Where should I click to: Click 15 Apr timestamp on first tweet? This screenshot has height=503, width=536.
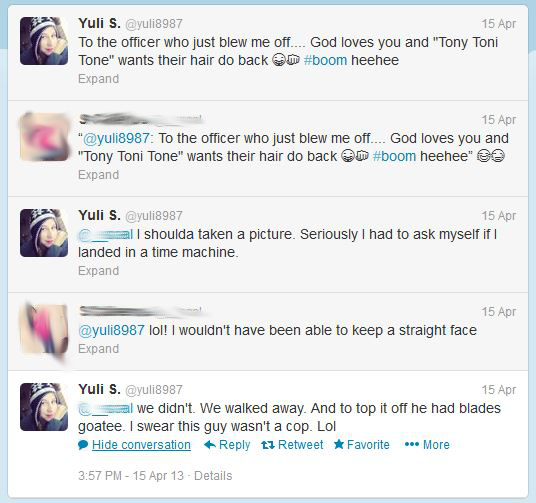tap(499, 24)
